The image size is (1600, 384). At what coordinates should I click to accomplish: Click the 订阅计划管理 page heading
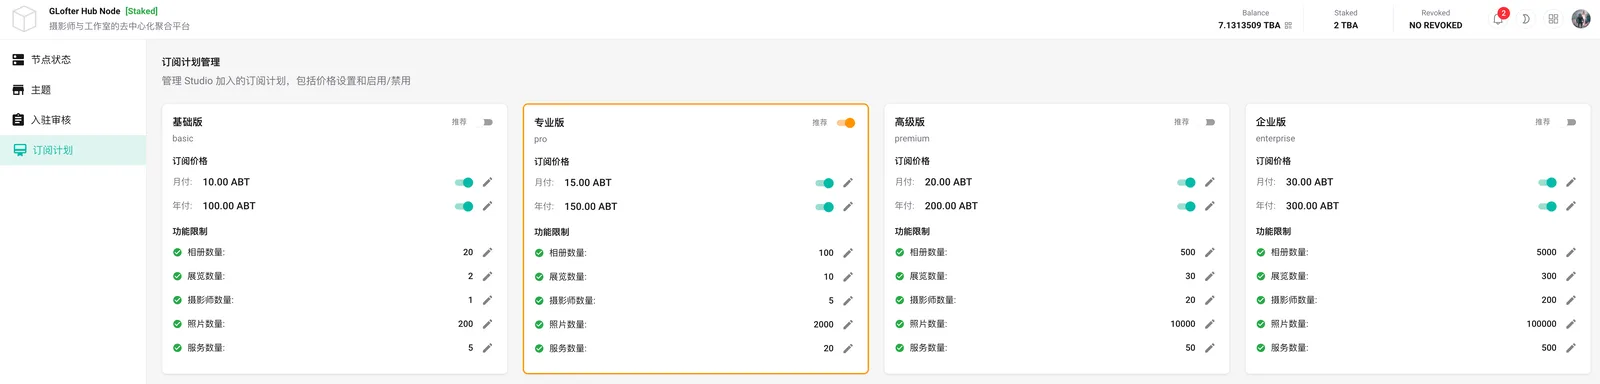tap(191, 62)
